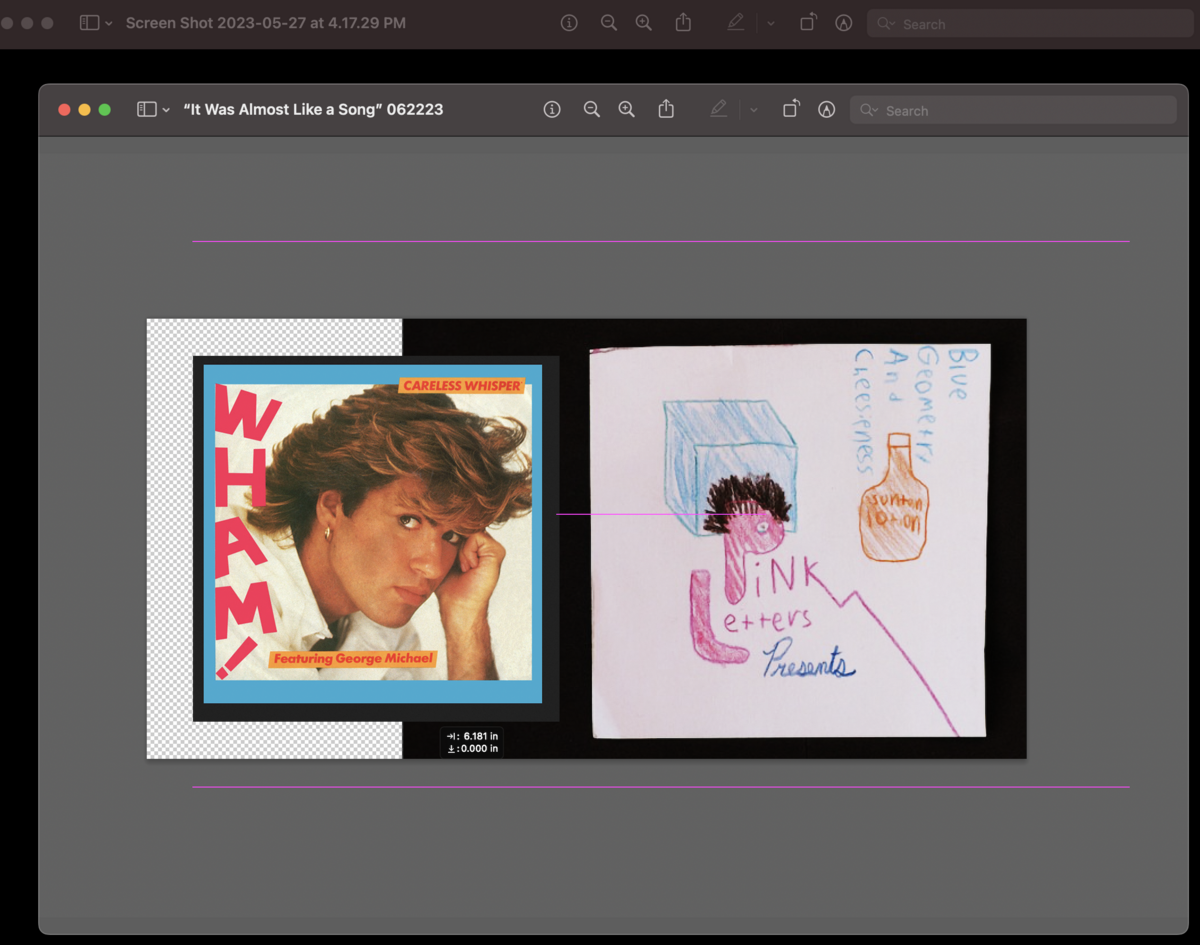
Task: Rotate image in the Screen Shot window
Action: point(808,22)
